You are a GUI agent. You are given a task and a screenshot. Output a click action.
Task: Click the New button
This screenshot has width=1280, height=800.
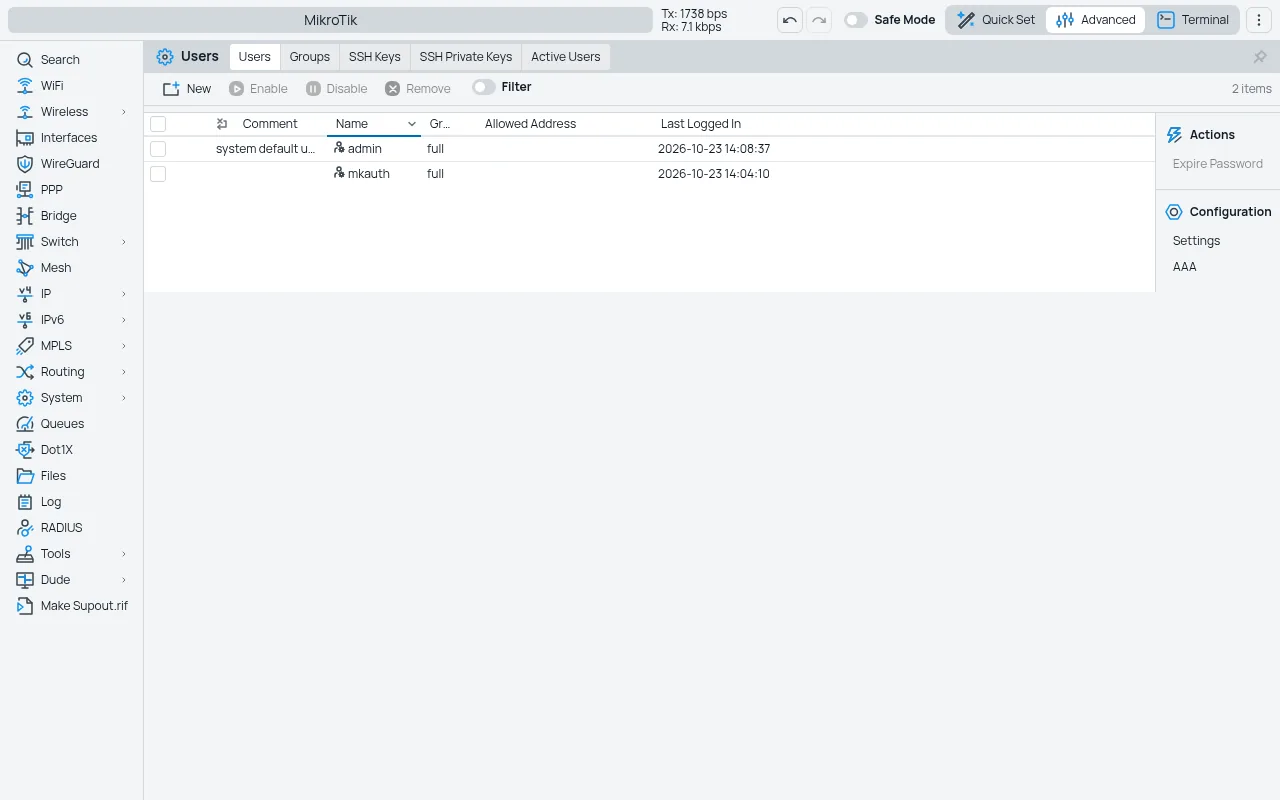click(x=187, y=89)
